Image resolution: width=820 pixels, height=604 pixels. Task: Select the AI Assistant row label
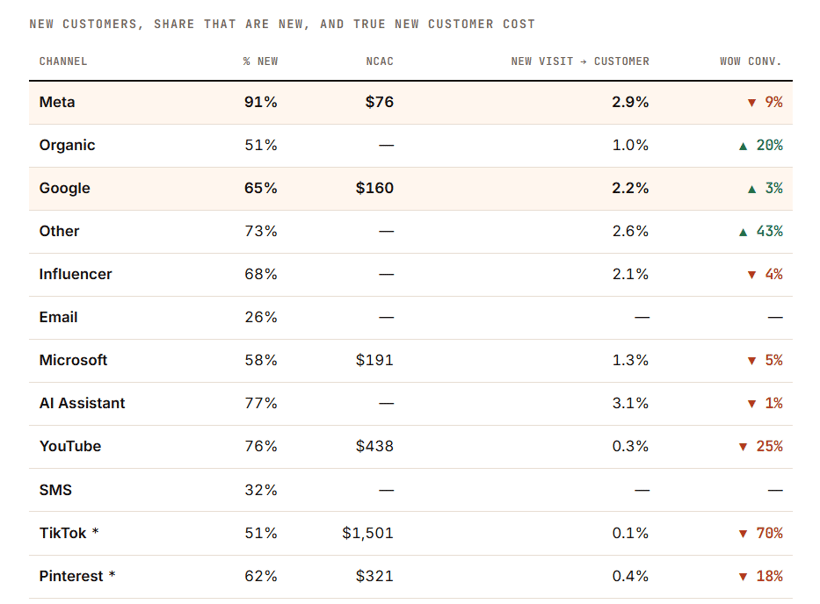point(82,403)
